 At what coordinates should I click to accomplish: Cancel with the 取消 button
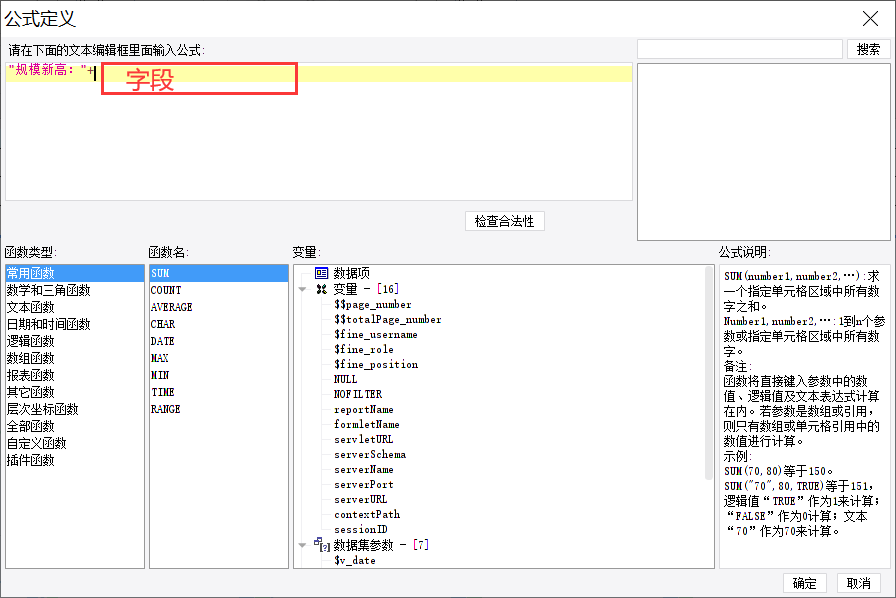point(858,583)
